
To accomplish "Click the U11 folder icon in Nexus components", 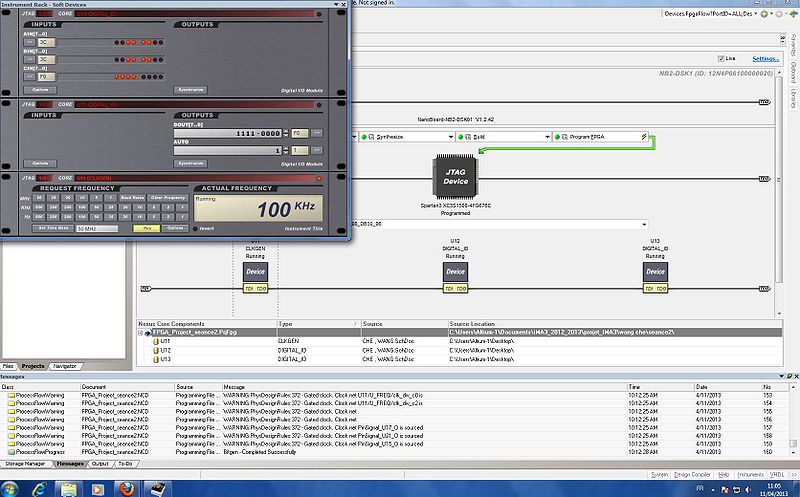I will point(154,341).
